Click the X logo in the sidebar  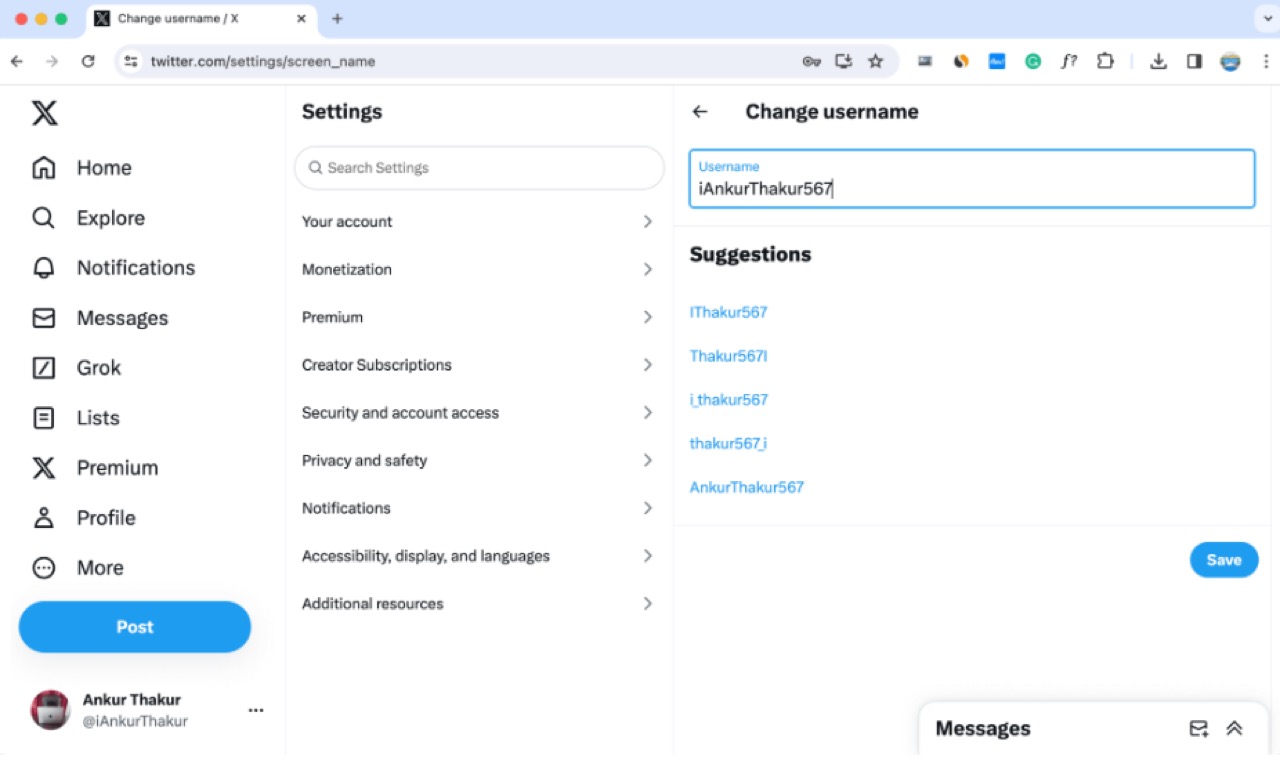click(44, 113)
